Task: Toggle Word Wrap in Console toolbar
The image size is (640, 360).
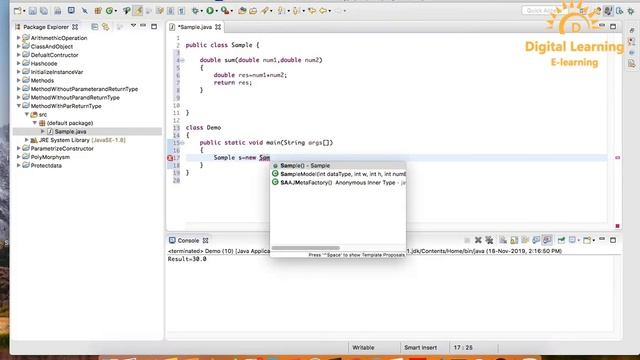Action: (525, 240)
